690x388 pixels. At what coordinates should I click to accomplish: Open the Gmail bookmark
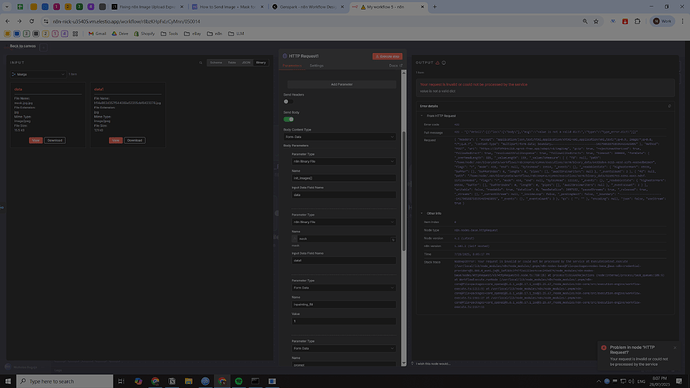97,33
